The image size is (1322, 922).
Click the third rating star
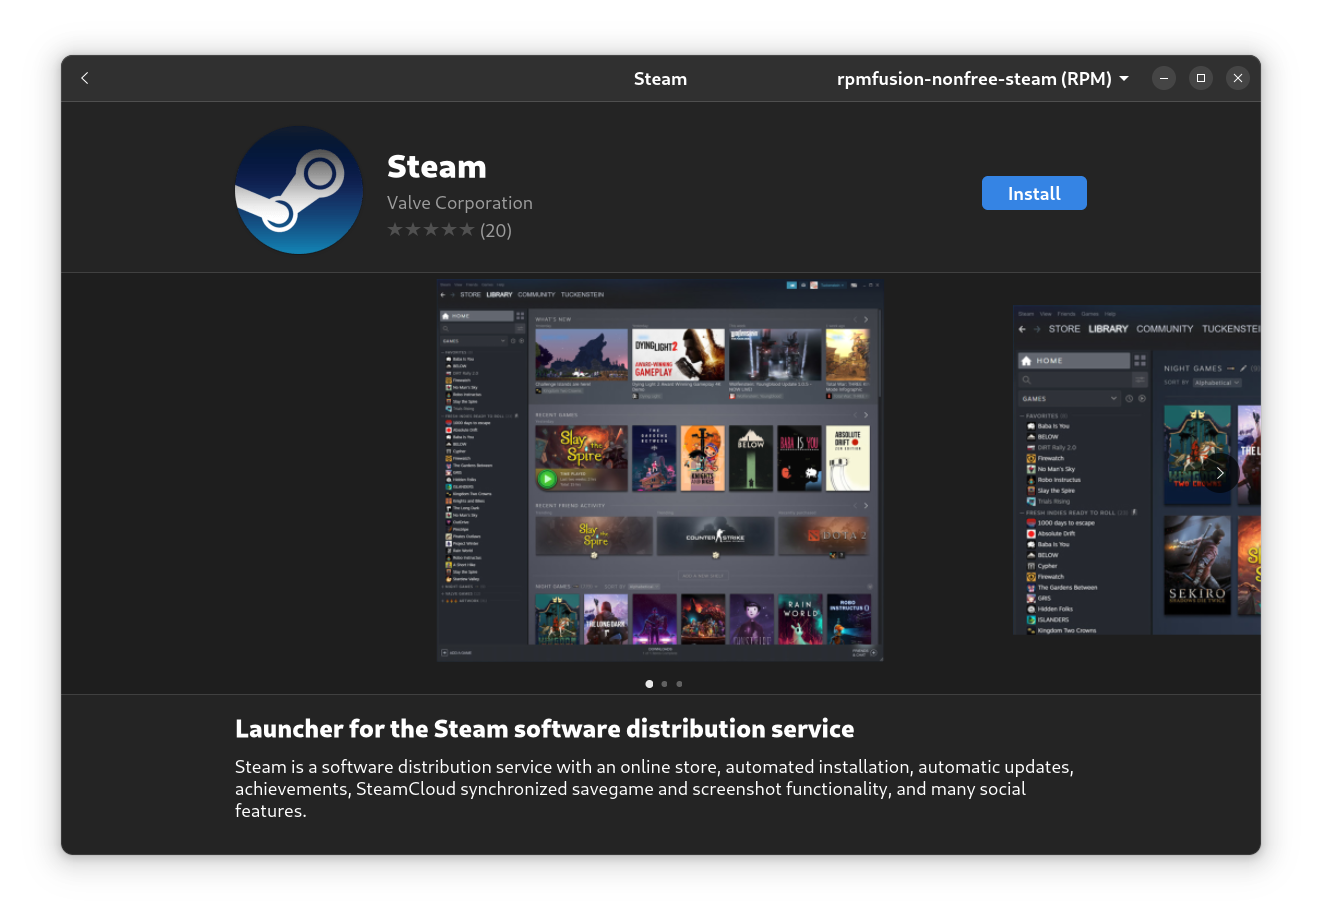pyautogui.click(x=431, y=229)
